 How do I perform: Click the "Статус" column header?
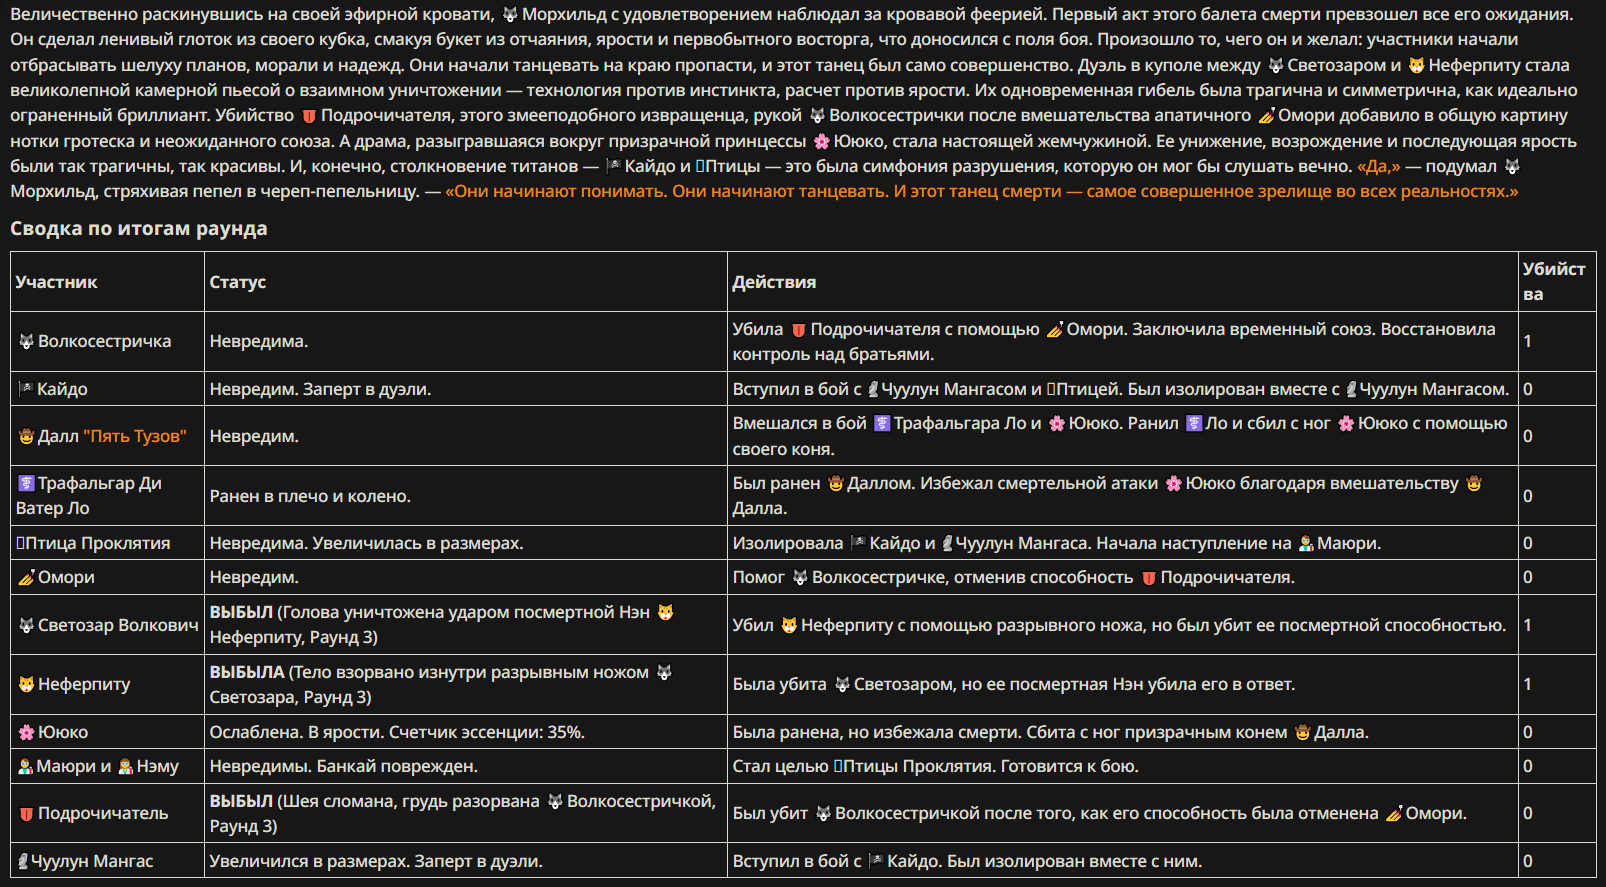point(238,282)
